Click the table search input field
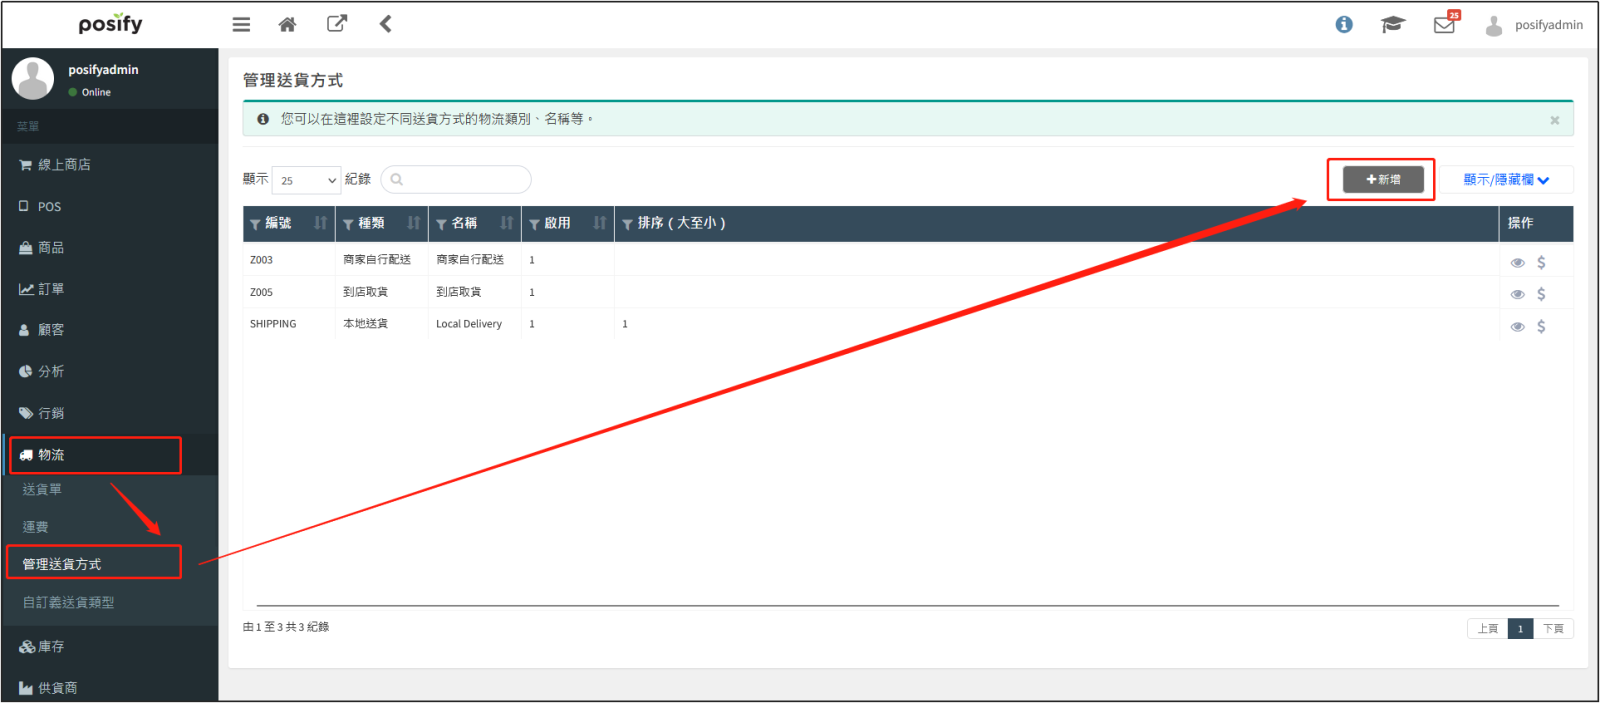The image size is (1600, 703). [456, 180]
